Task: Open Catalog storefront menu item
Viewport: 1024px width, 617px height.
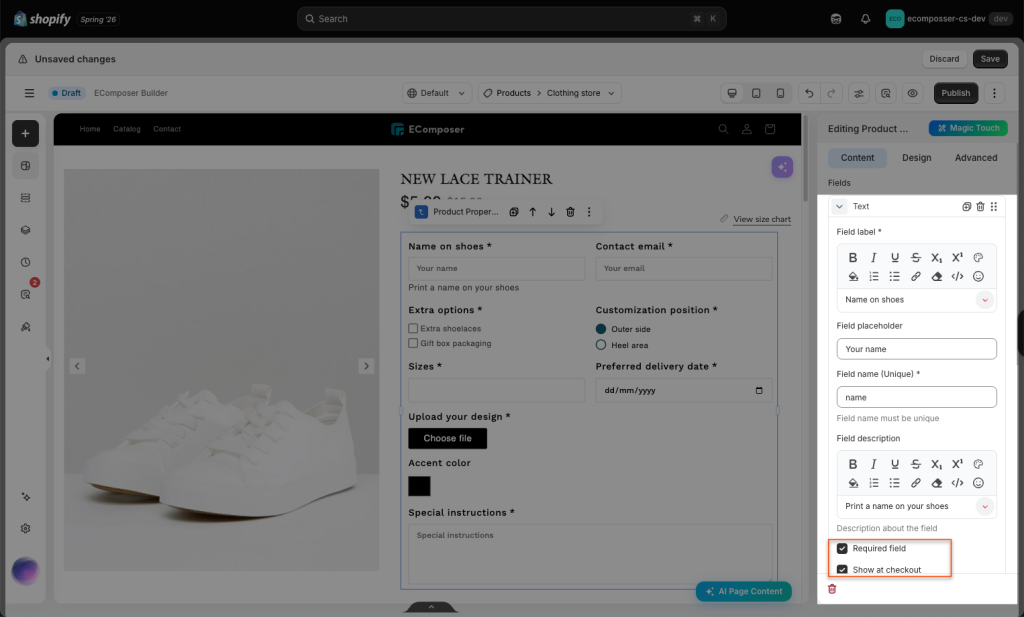Action: pyautogui.click(x=127, y=129)
